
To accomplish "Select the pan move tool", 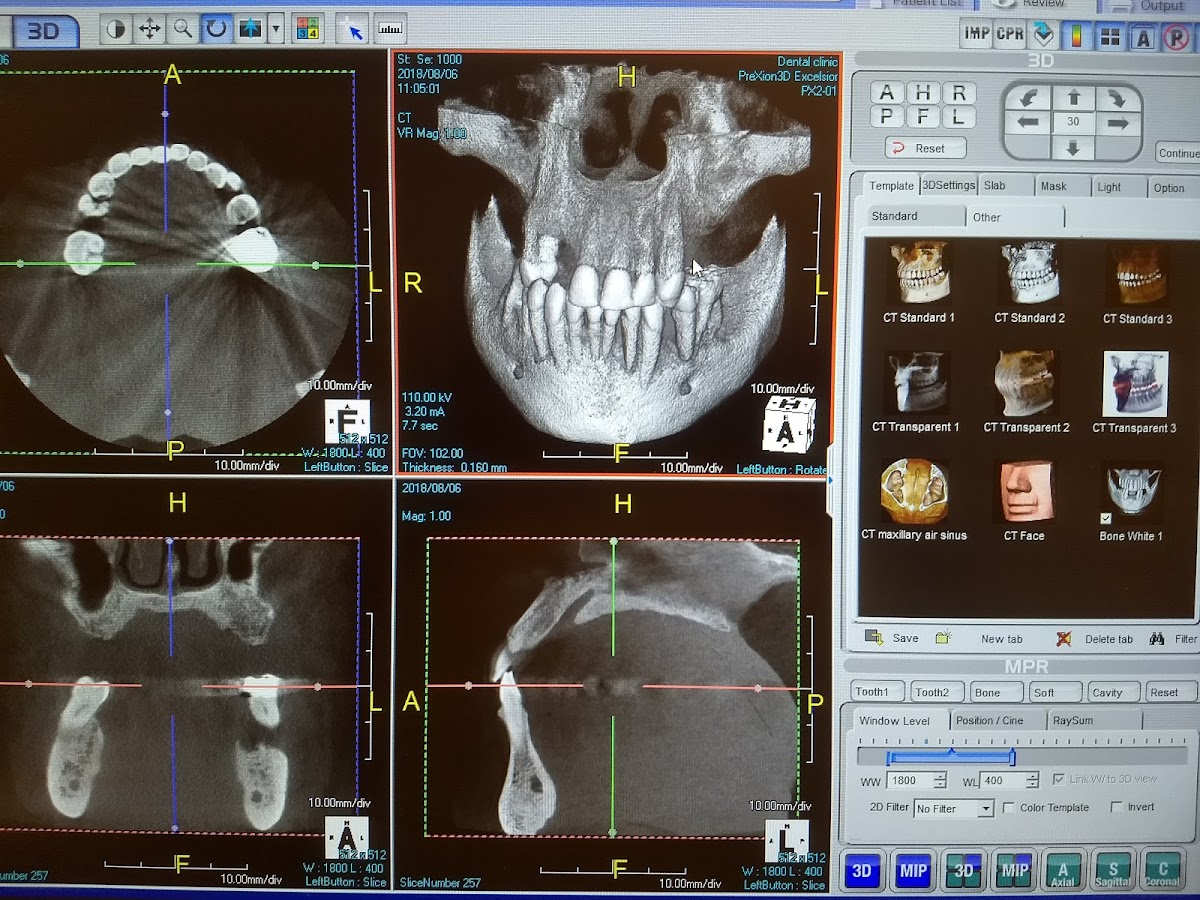I will pos(149,29).
